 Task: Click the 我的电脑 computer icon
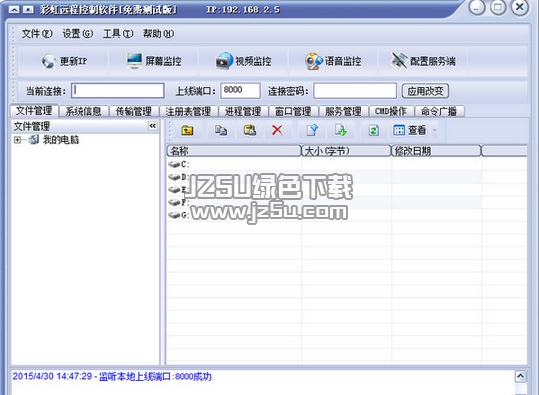click(34, 140)
